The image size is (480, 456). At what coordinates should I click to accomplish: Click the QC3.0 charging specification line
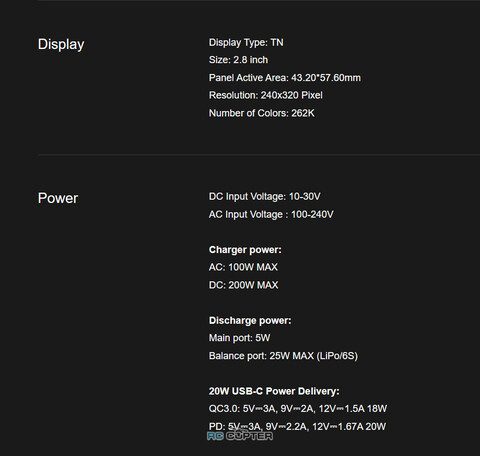[298, 409]
